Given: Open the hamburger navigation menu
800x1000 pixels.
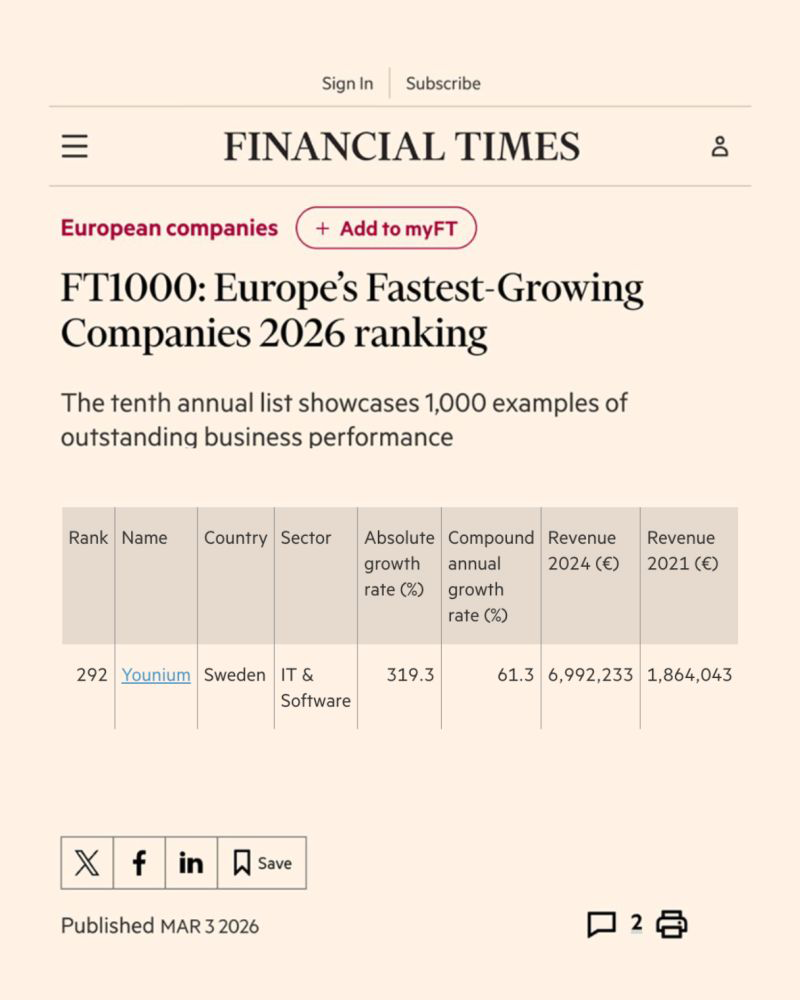Looking at the screenshot, I should (x=75, y=147).
